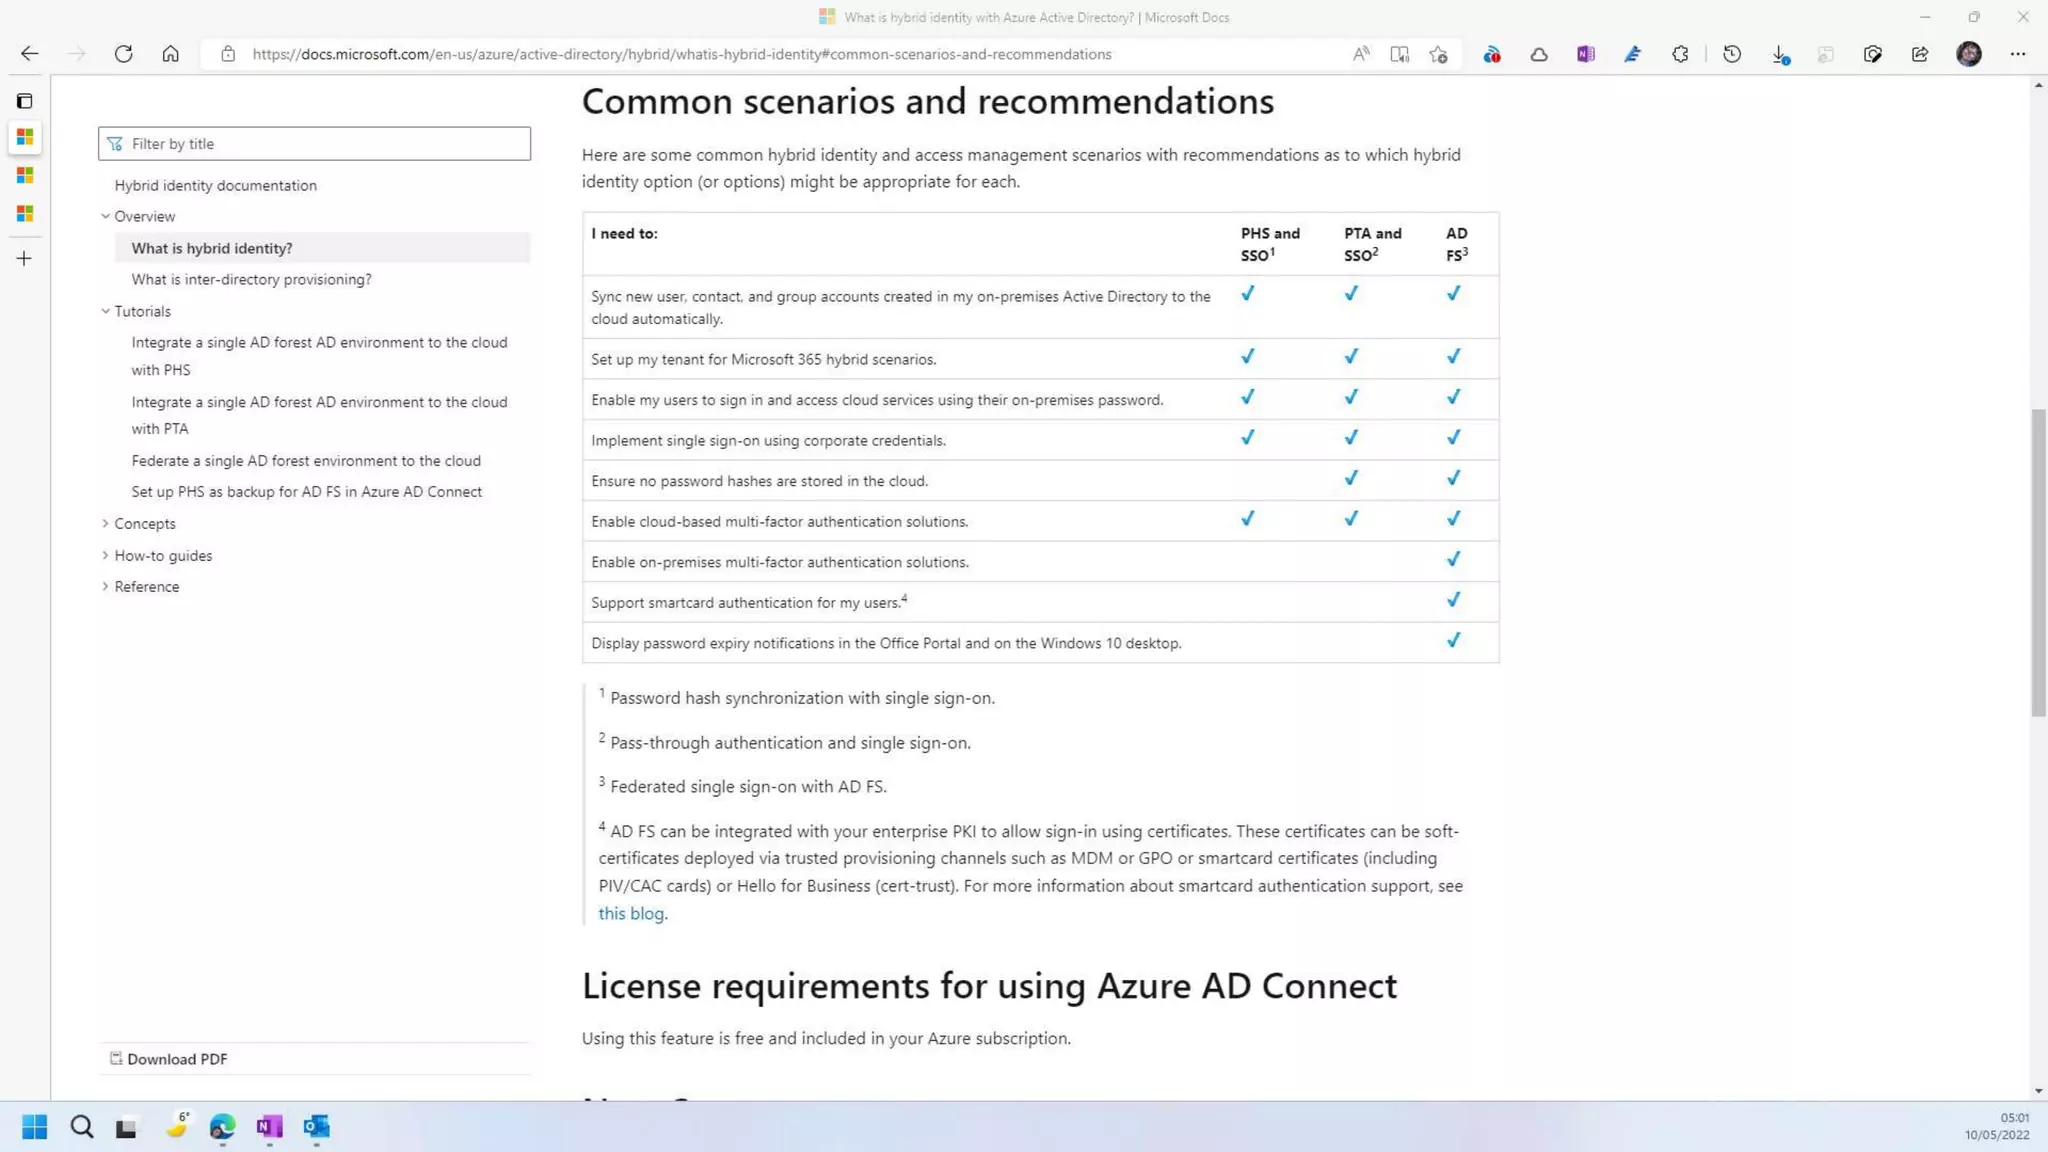Image resolution: width=2048 pixels, height=1152 pixels.
Task: Expand the How-to guides section
Action: click(x=105, y=555)
